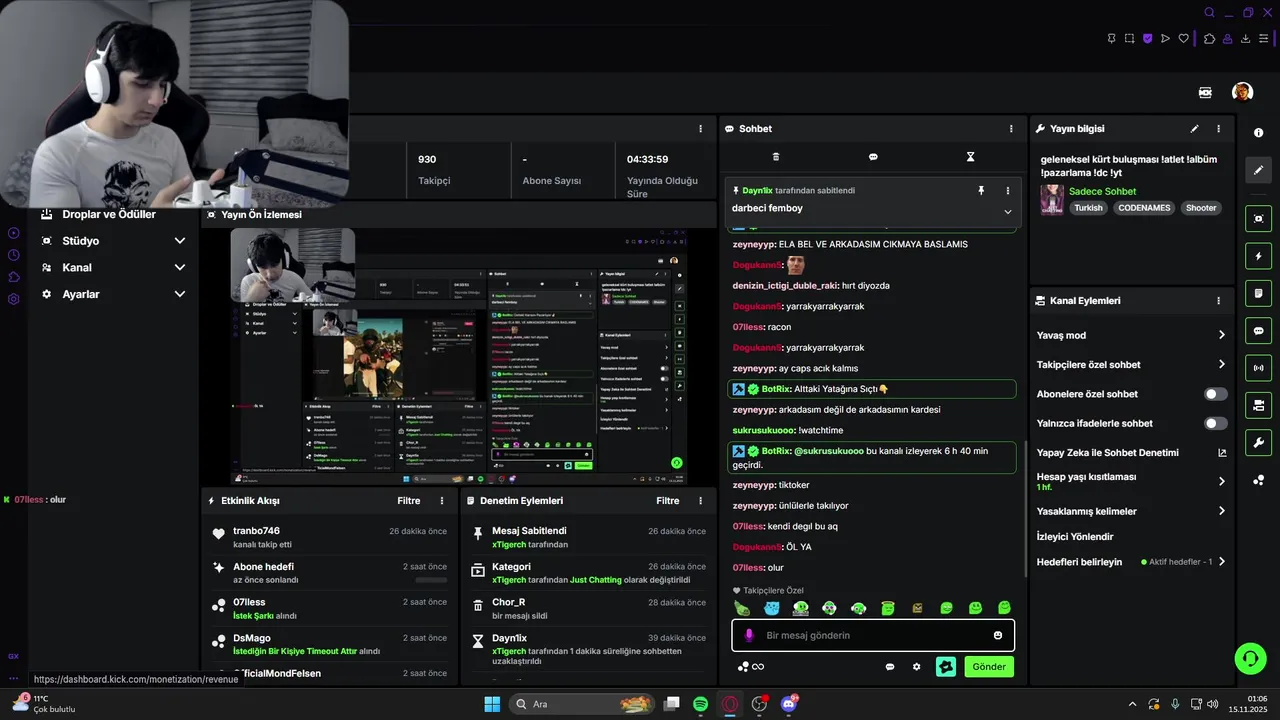Open Yayın bilgisi panel three-dot menu
The width and height of the screenshot is (1280, 720).
pyautogui.click(x=1218, y=129)
